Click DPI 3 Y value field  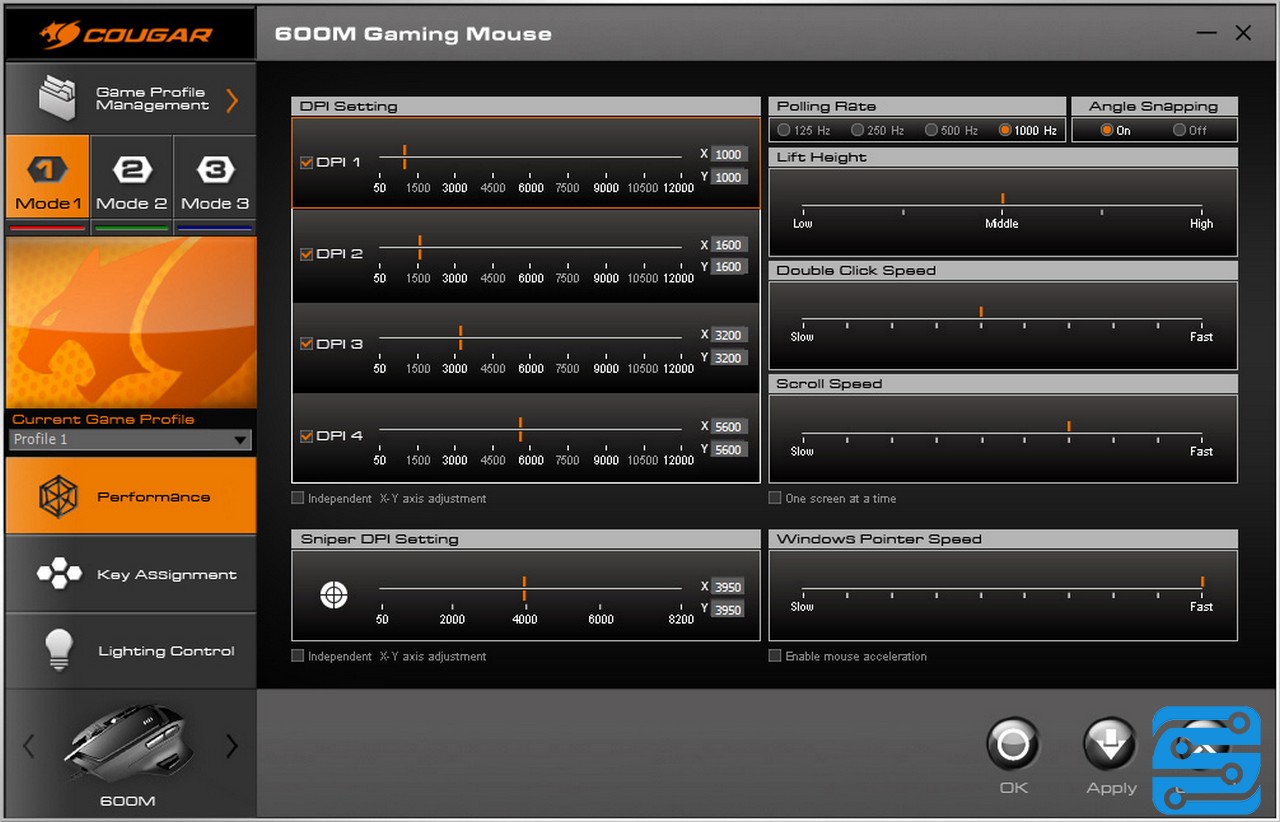729,358
